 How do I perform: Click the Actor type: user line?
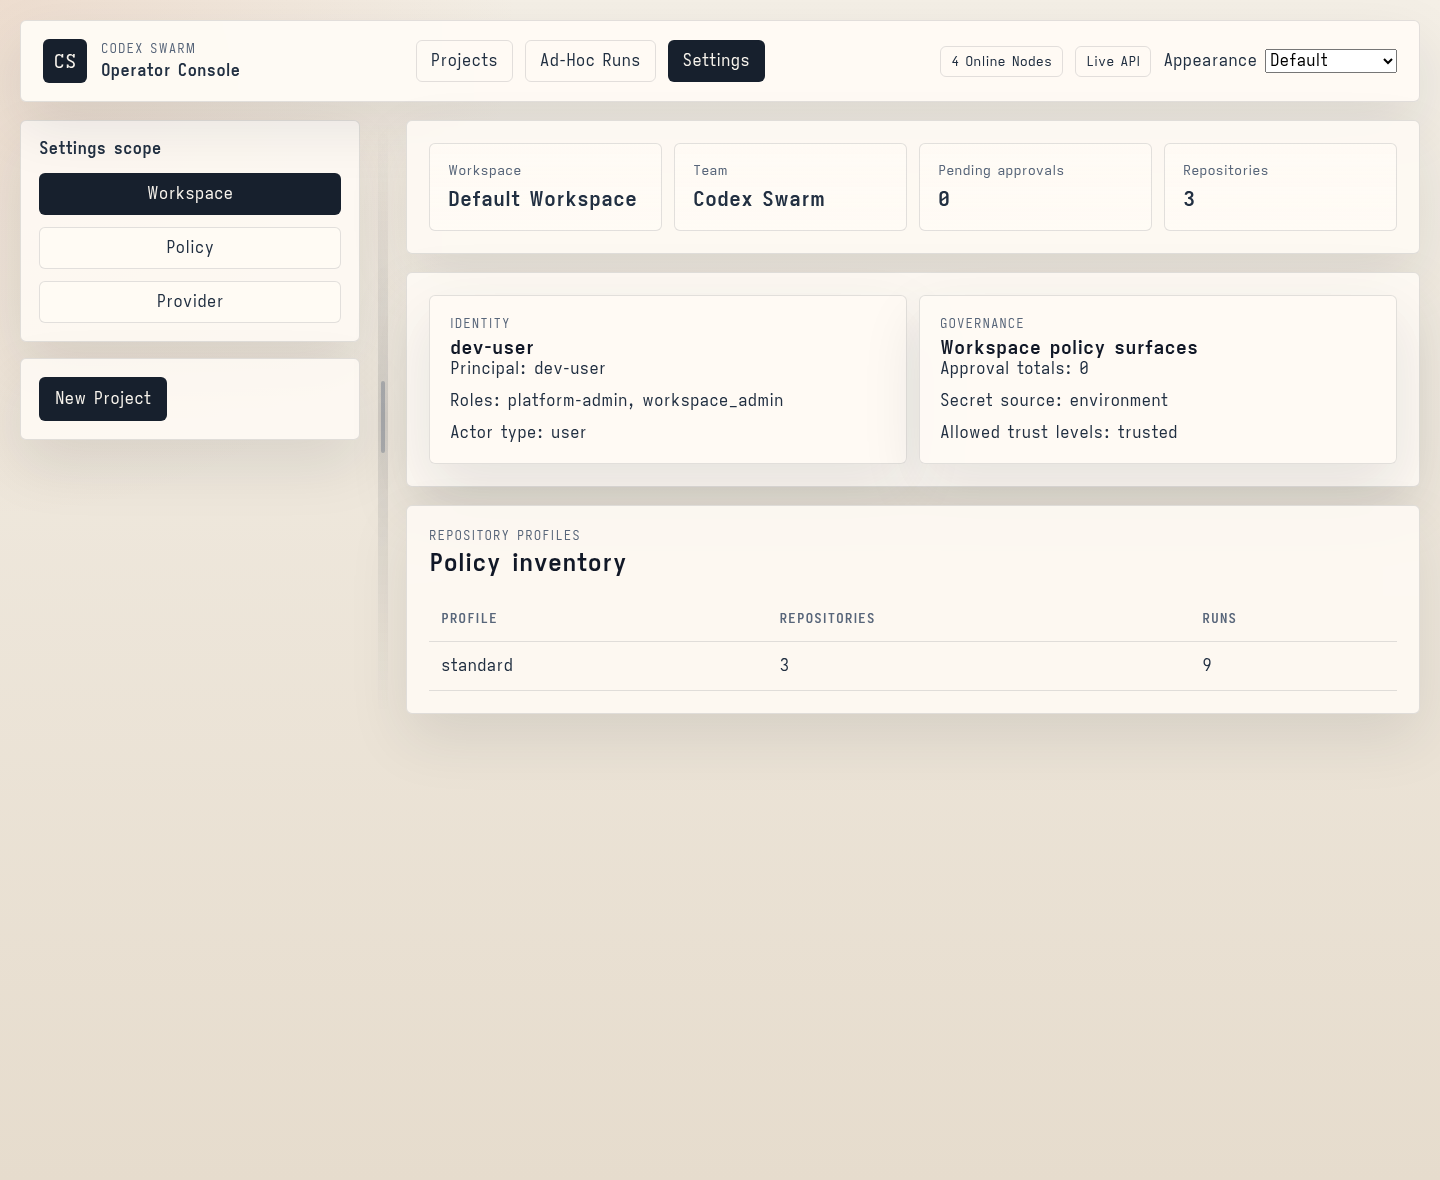(x=518, y=432)
